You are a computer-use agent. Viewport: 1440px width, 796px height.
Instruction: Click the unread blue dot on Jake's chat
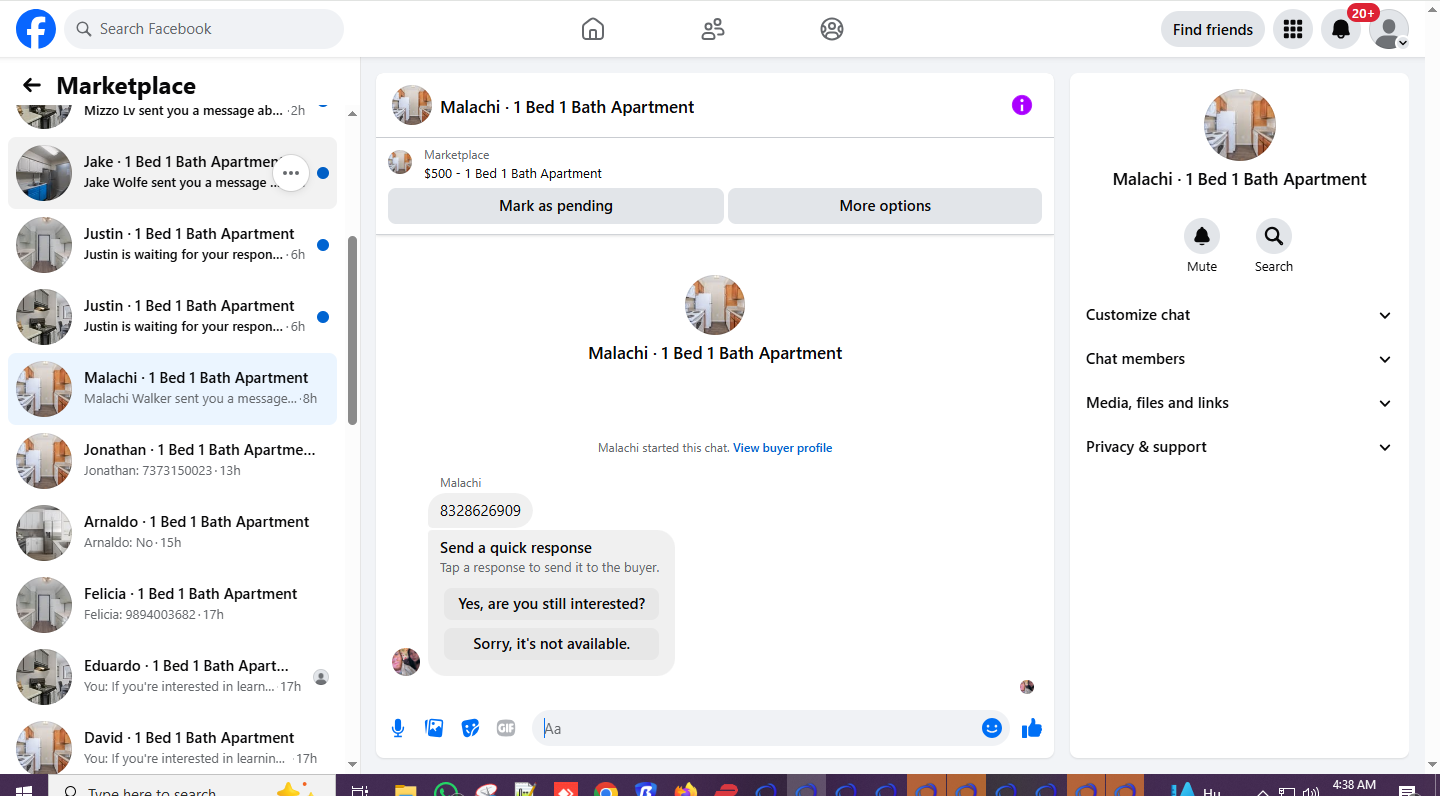(x=322, y=173)
